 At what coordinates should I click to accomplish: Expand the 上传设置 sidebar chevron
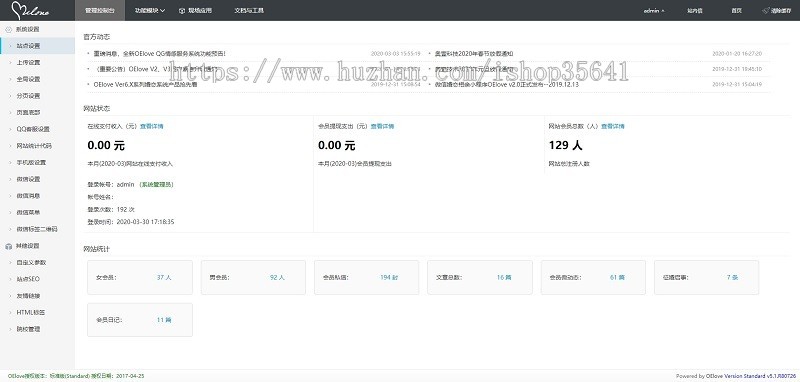(x=10, y=63)
